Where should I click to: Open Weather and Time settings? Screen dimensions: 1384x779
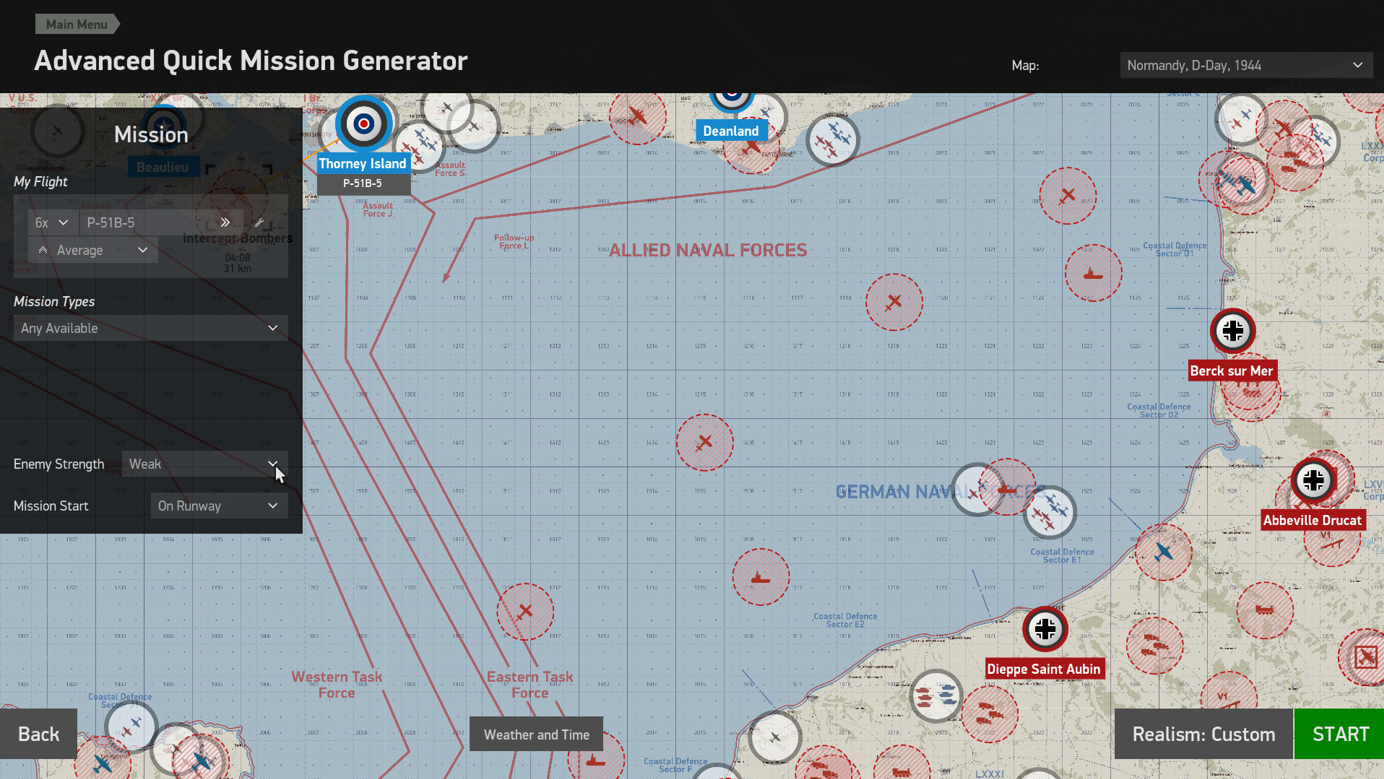coord(536,734)
